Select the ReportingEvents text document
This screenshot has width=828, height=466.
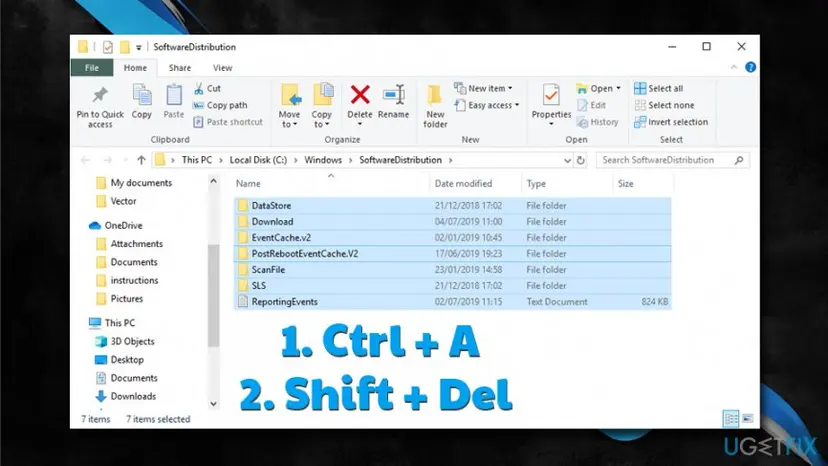click(x=453, y=302)
